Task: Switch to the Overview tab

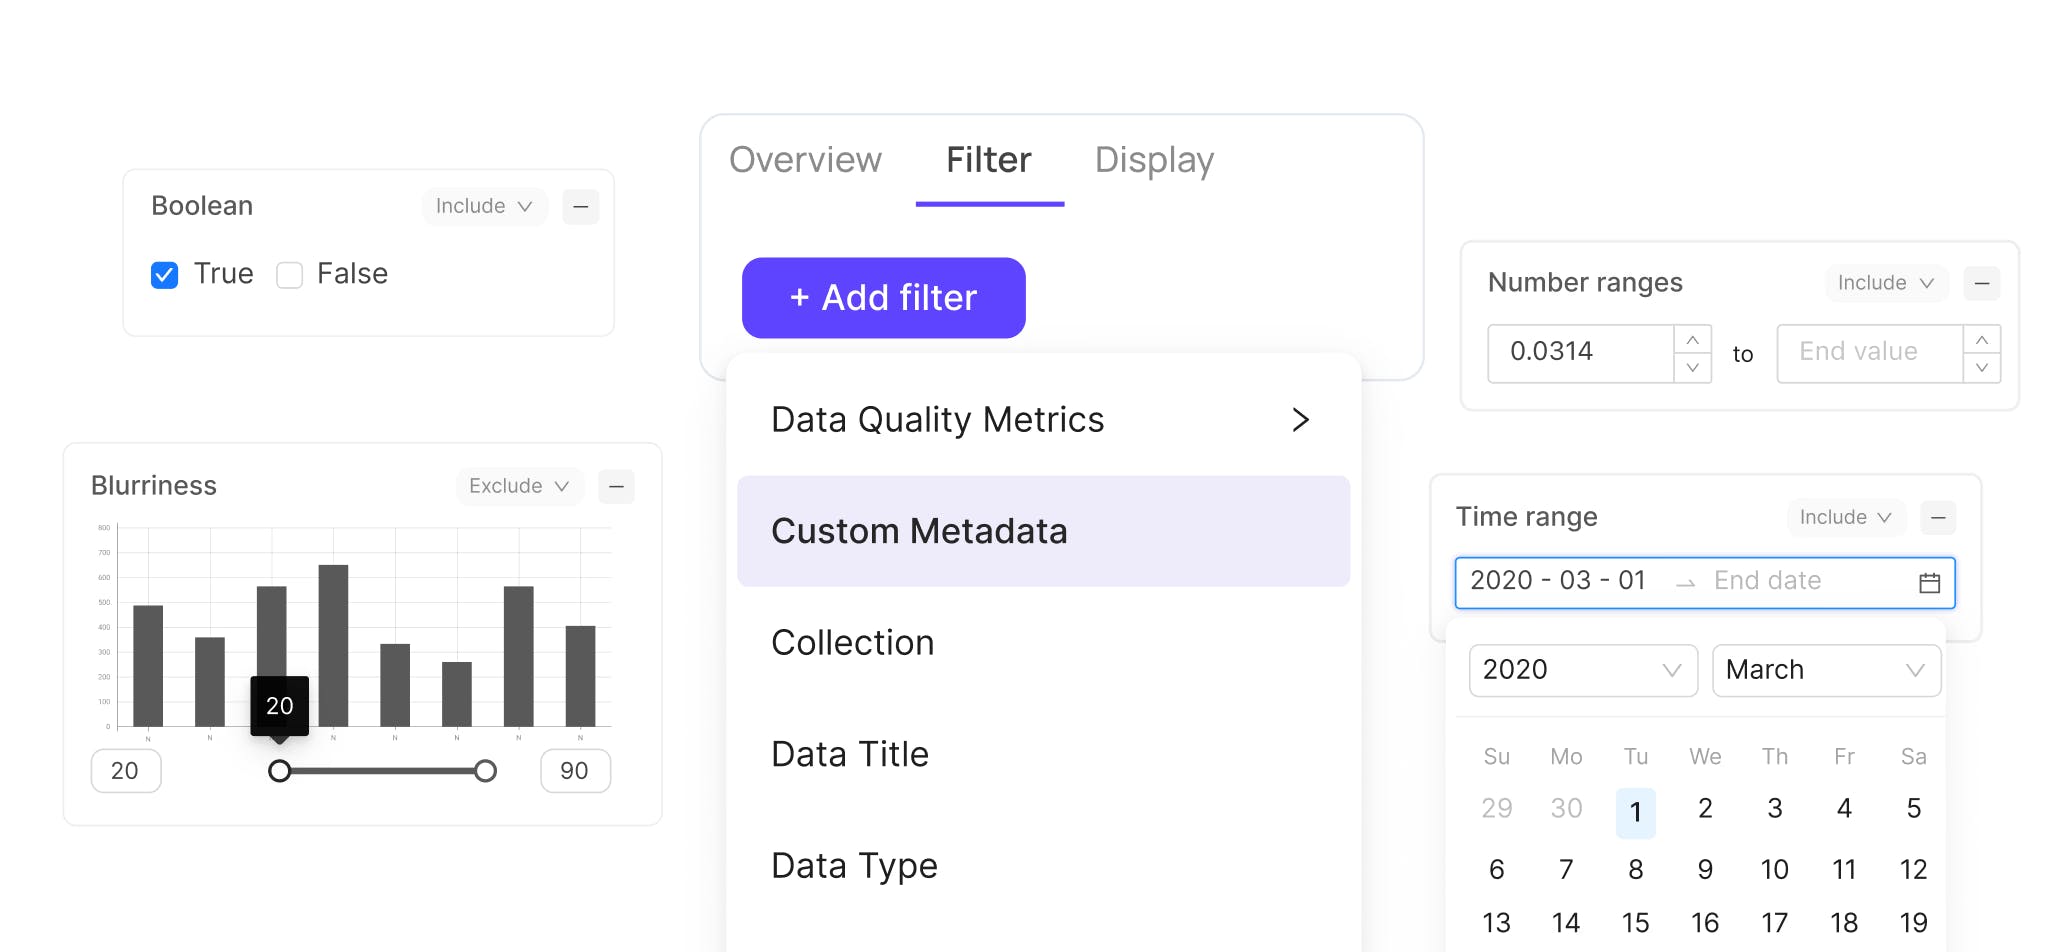Action: [805, 160]
